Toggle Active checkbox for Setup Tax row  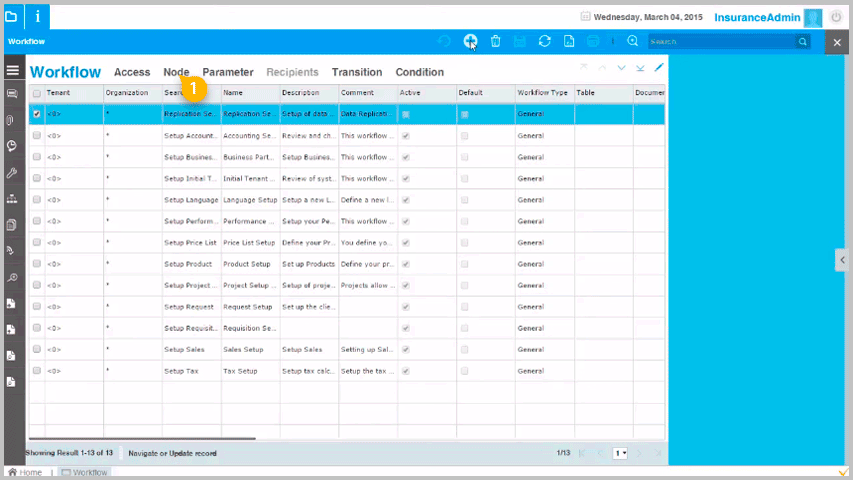tap(406, 371)
